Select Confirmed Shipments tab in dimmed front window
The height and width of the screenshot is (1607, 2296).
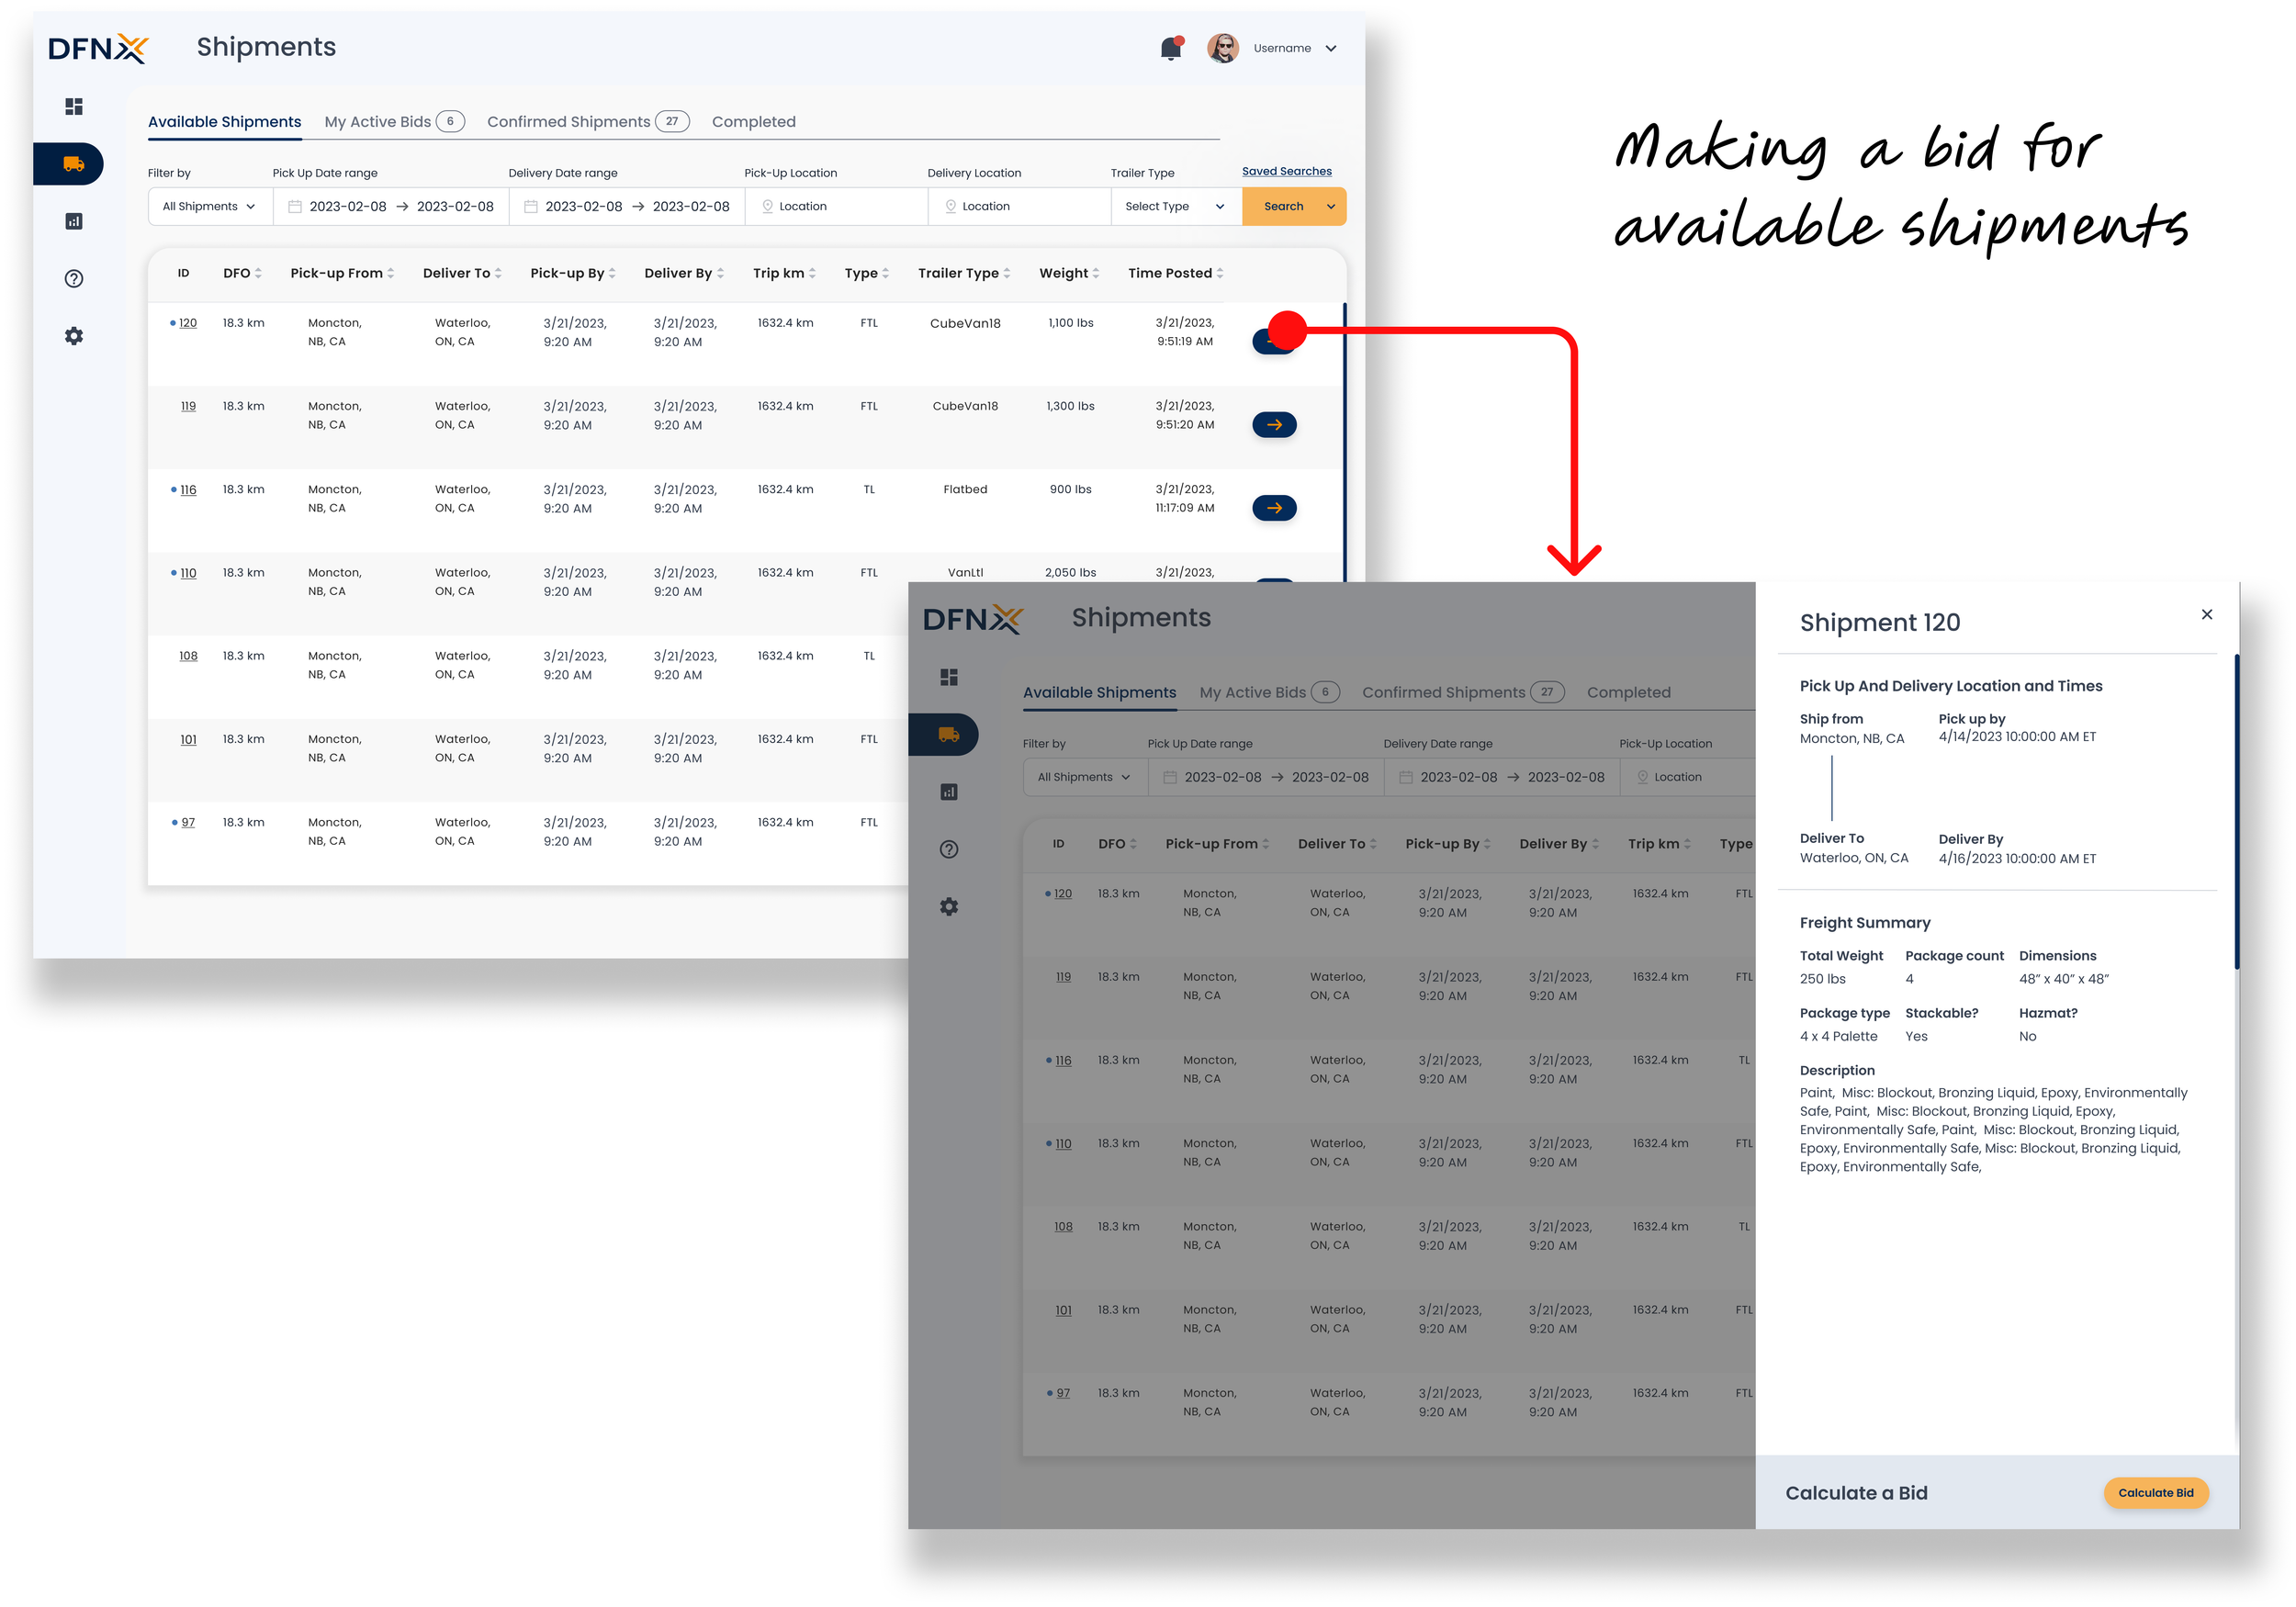[x=1463, y=693]
